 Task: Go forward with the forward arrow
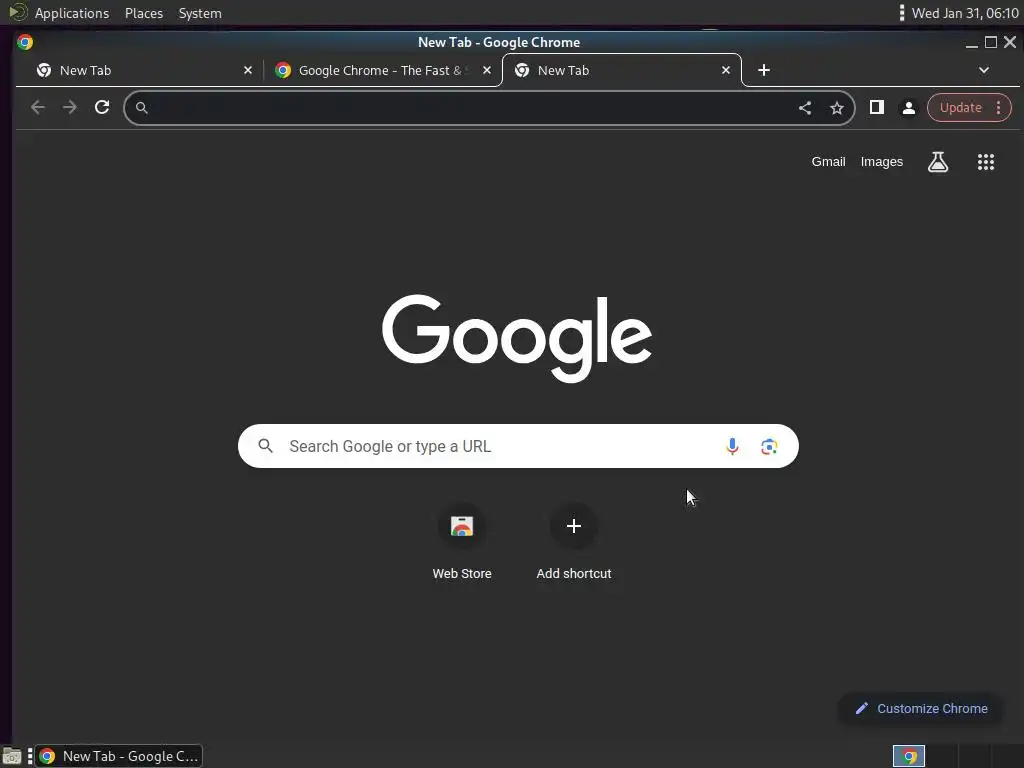tap(70, 108)
